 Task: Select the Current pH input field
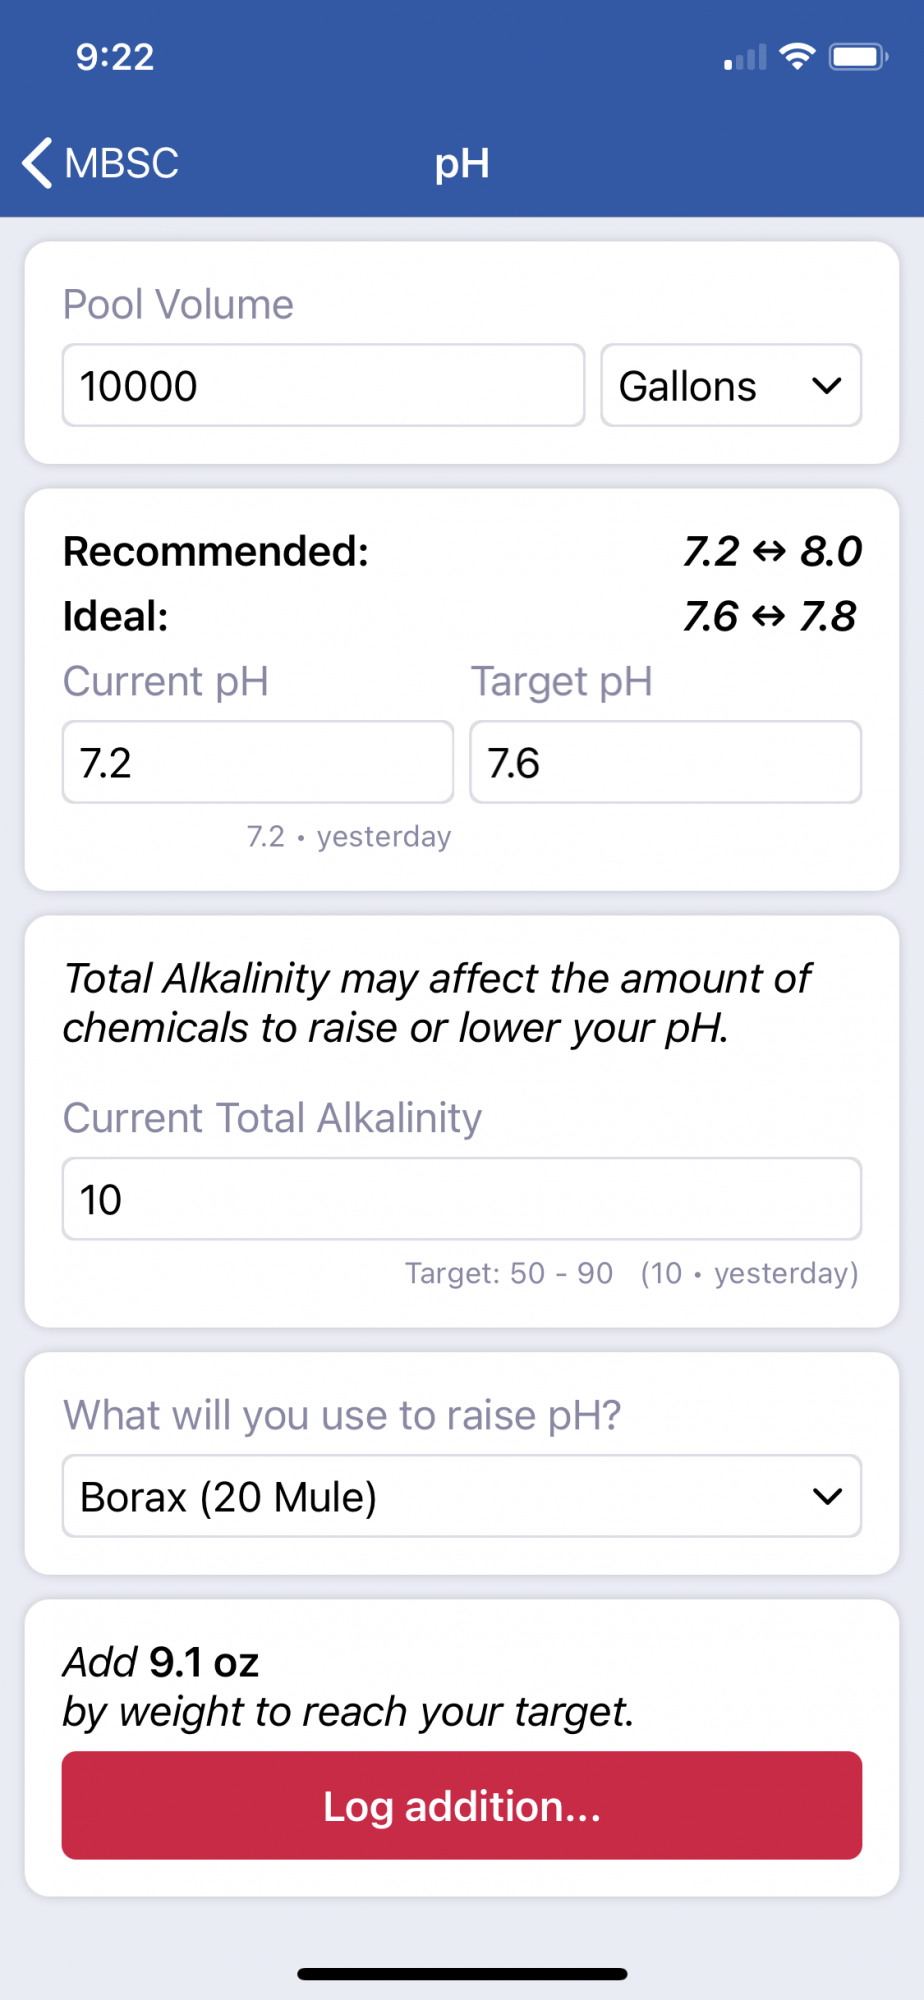click(258, 762)
